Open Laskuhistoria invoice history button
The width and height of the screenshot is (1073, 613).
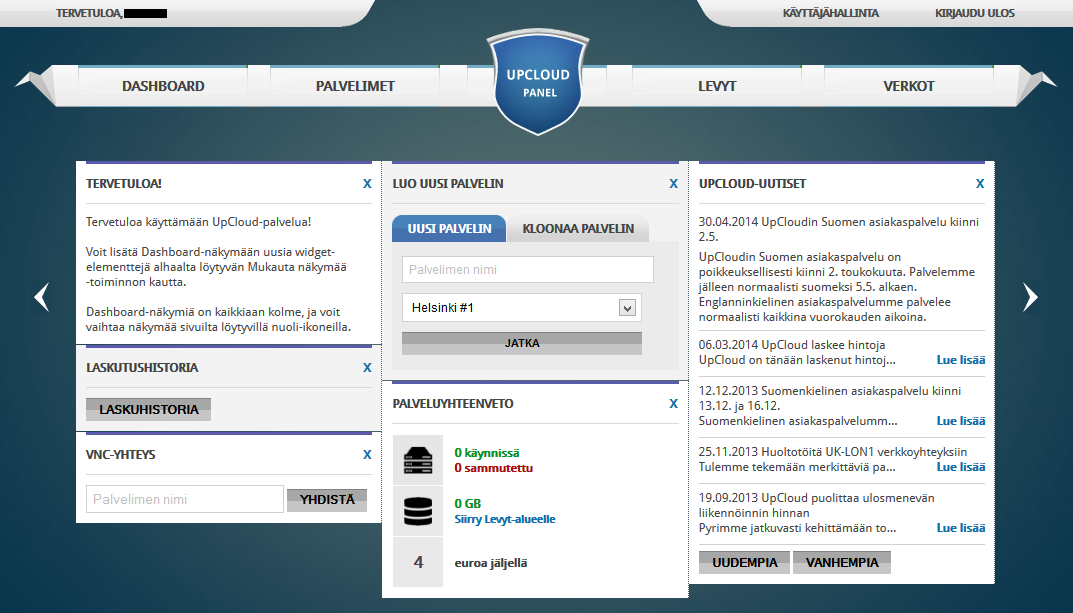(148, 410)
